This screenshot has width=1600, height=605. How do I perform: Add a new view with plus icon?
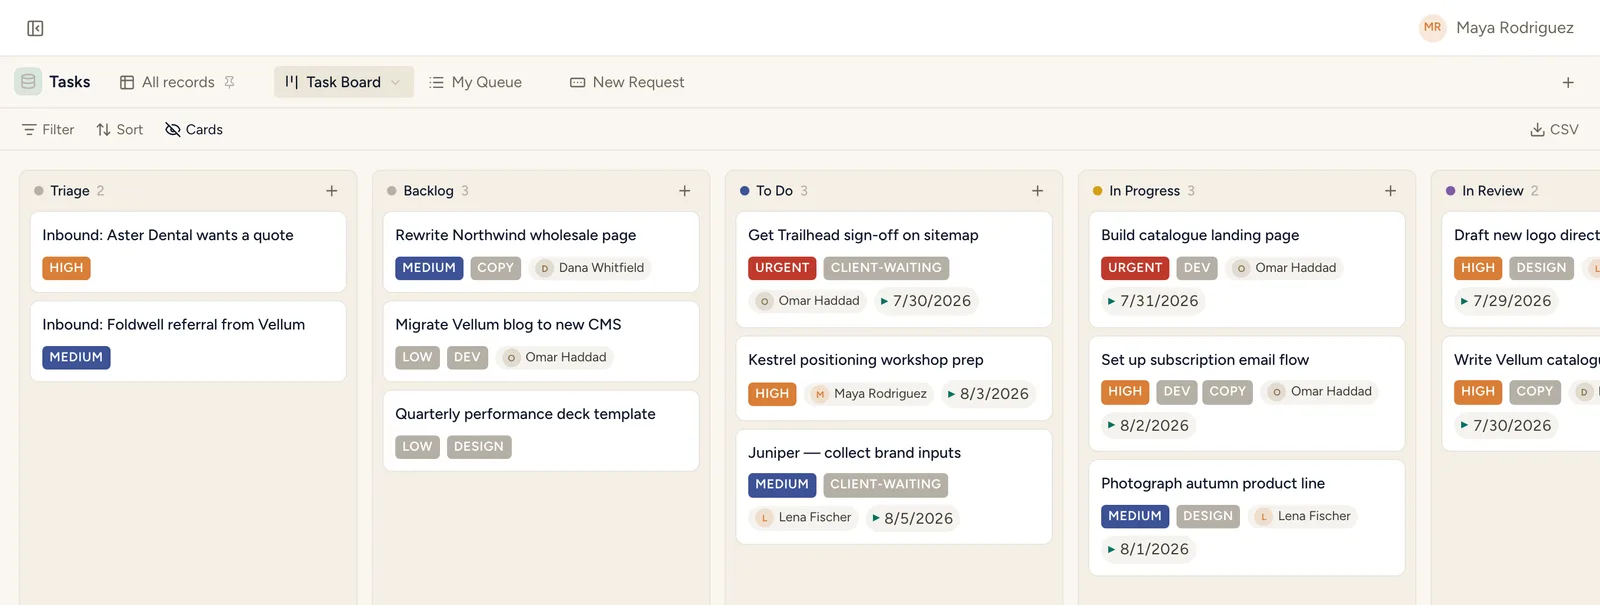click(1568, 83)
